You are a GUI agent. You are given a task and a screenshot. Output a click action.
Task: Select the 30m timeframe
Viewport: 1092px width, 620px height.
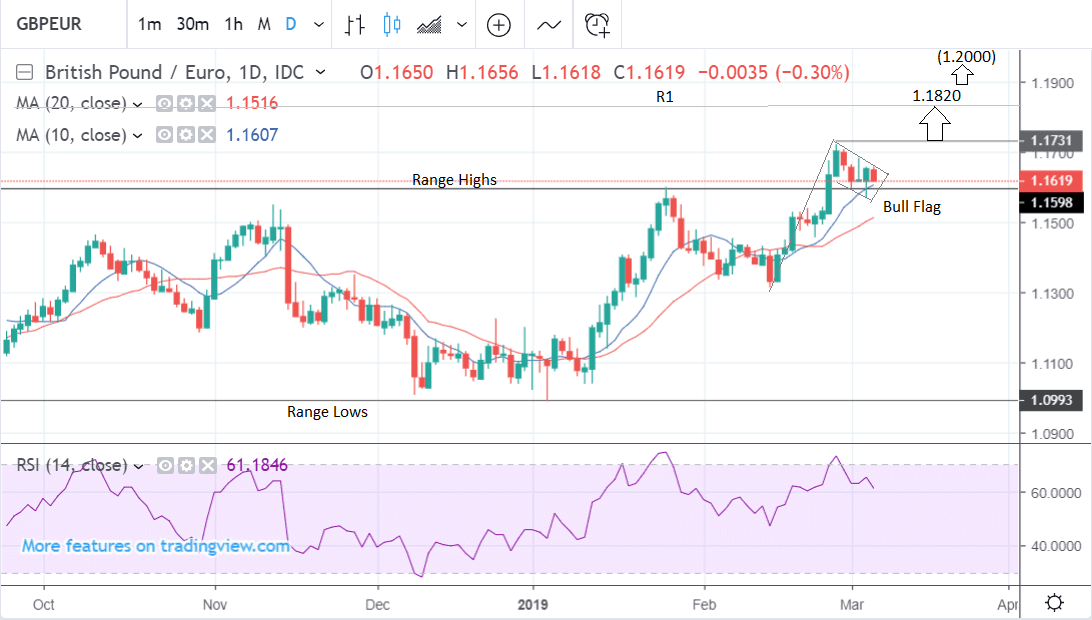pos(191,25)
